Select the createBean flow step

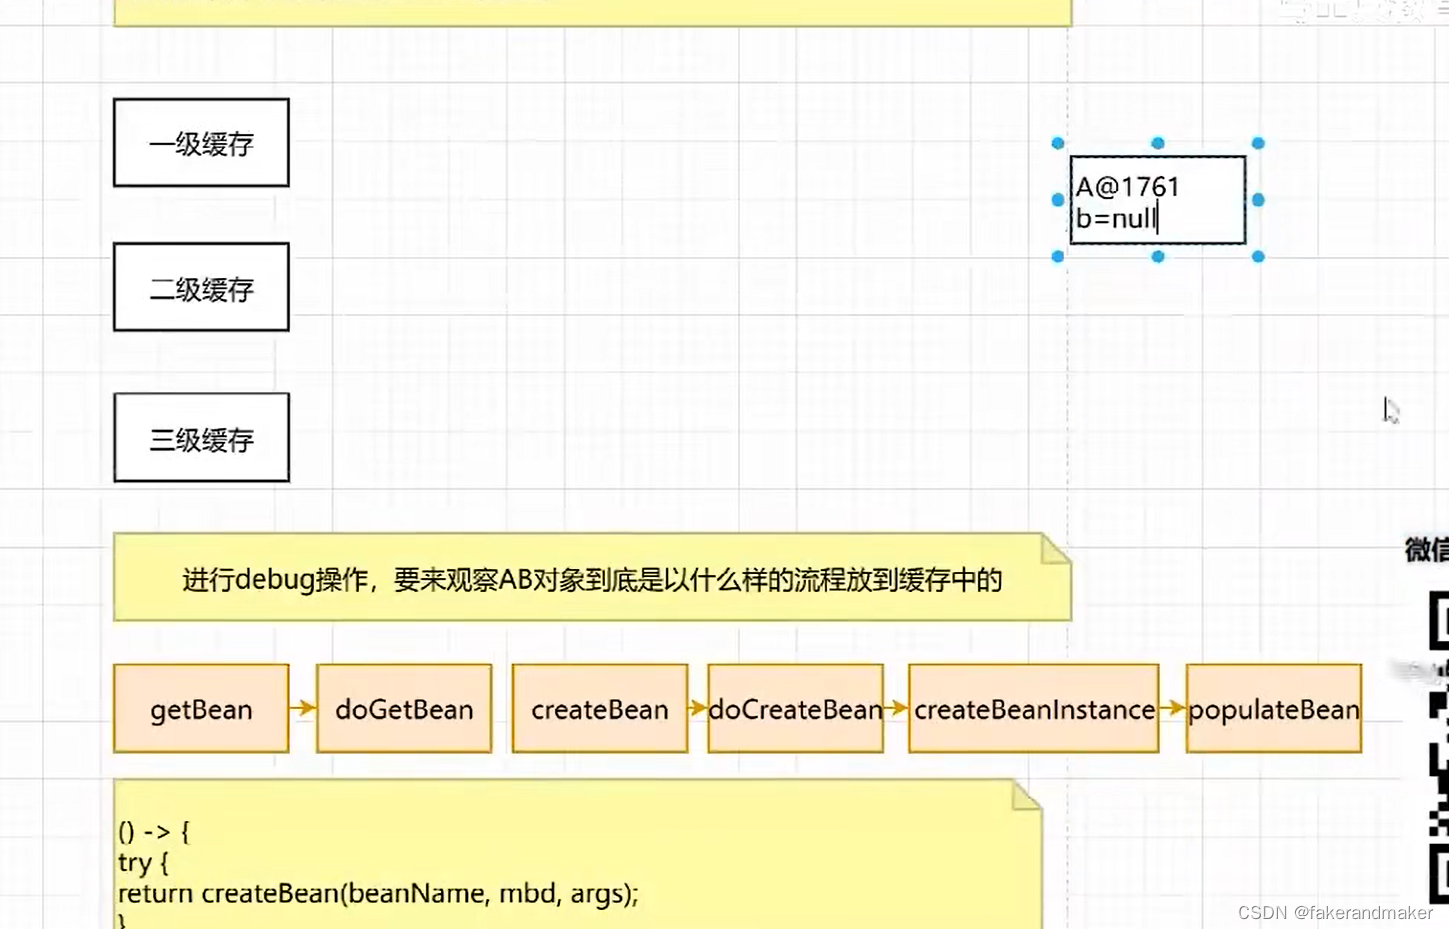pyautogui.click(x=599, y=709)
